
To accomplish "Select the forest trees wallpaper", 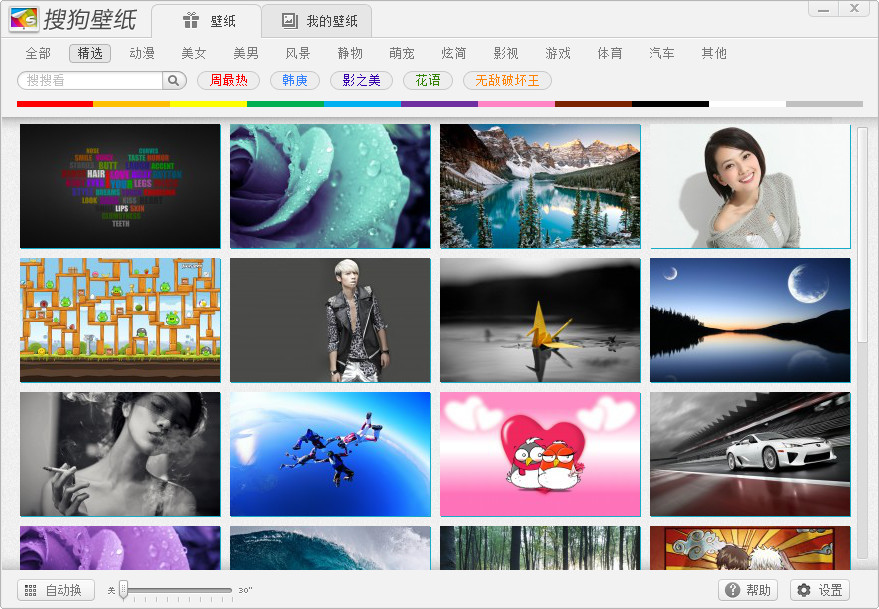I will click(x=540, y=548).
